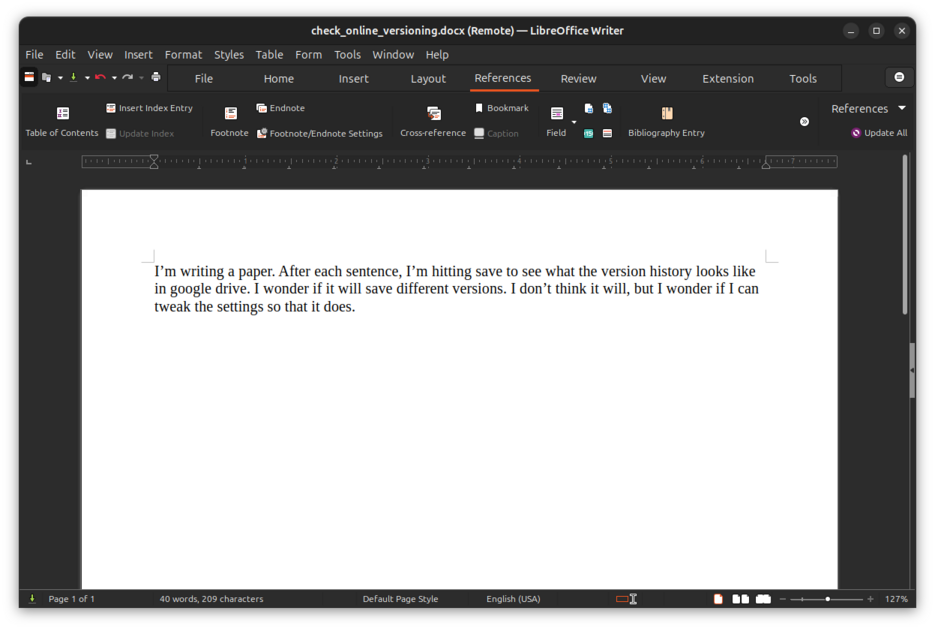This screenshot has width=935, height=629.
Task: Open the Window menu
Action: pyautogui.click(x=393, y=54)
